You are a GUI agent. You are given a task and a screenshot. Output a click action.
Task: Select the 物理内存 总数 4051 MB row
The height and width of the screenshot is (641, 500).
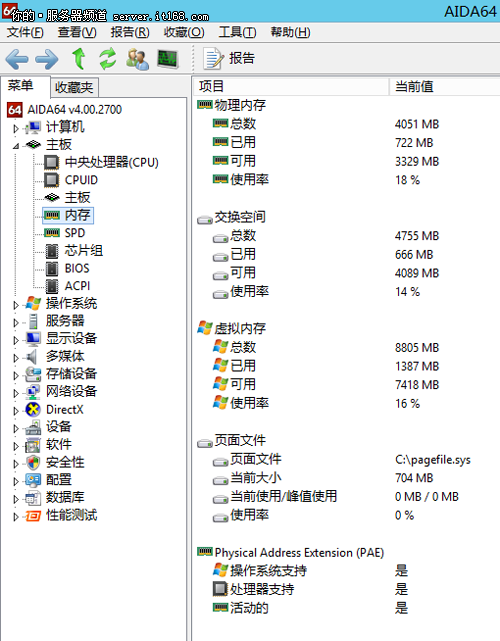click(348, 124)
